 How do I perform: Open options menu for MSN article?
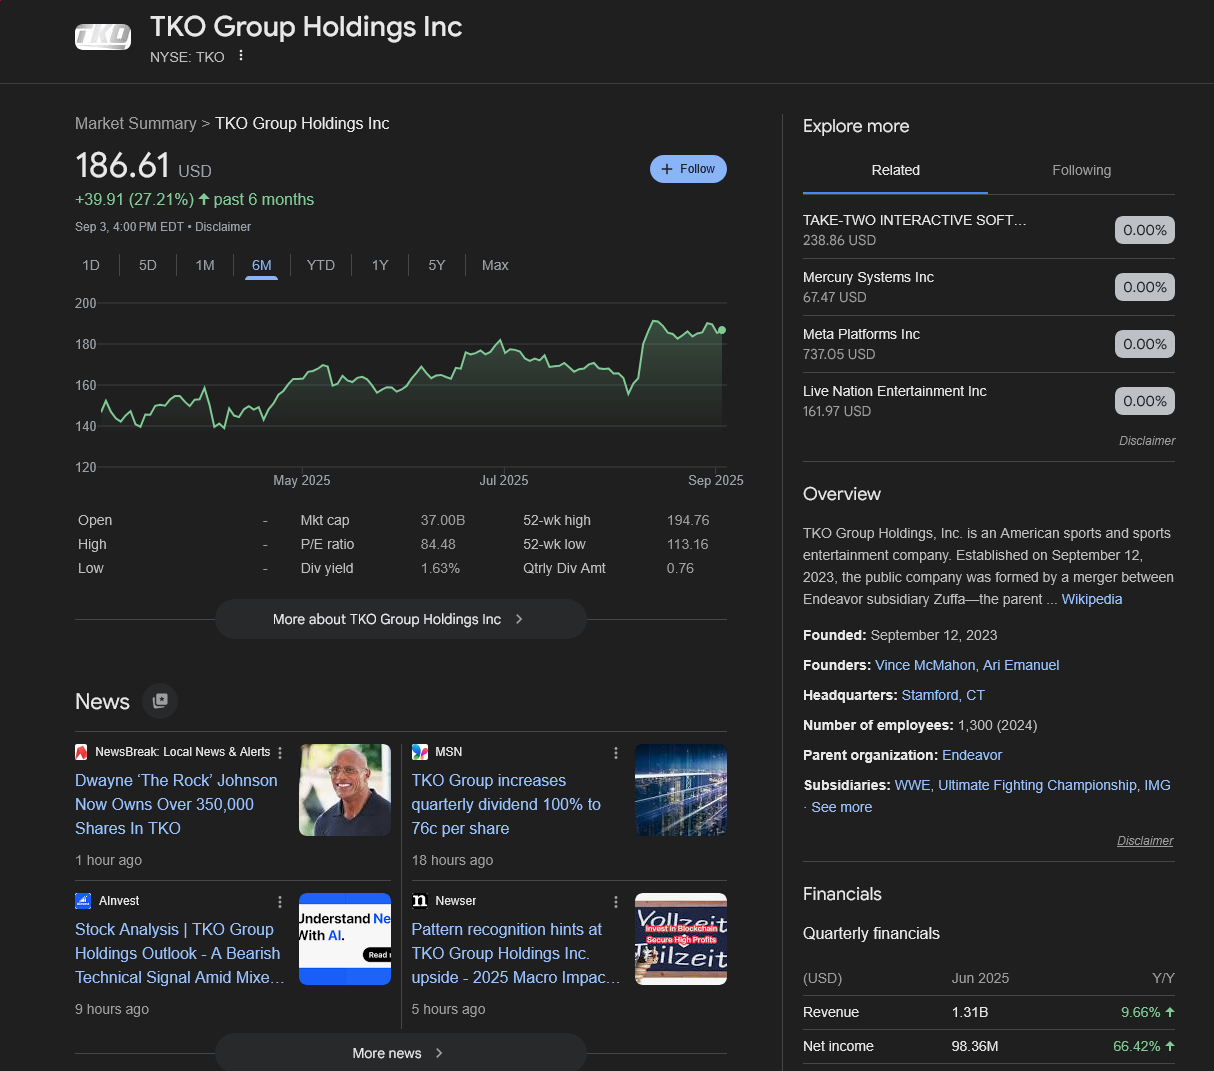pos(616,753)
